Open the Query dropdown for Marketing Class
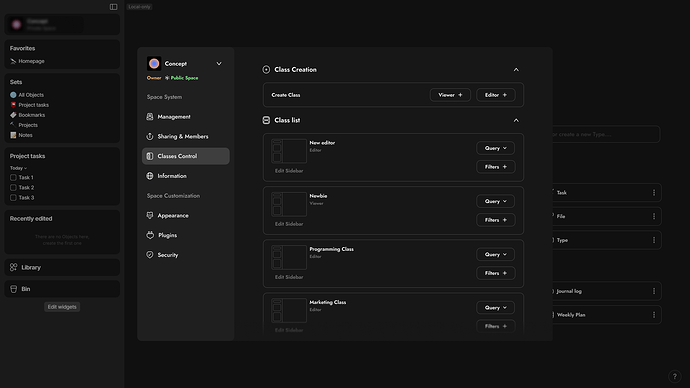The image size is (690, 388). [495, 308]
